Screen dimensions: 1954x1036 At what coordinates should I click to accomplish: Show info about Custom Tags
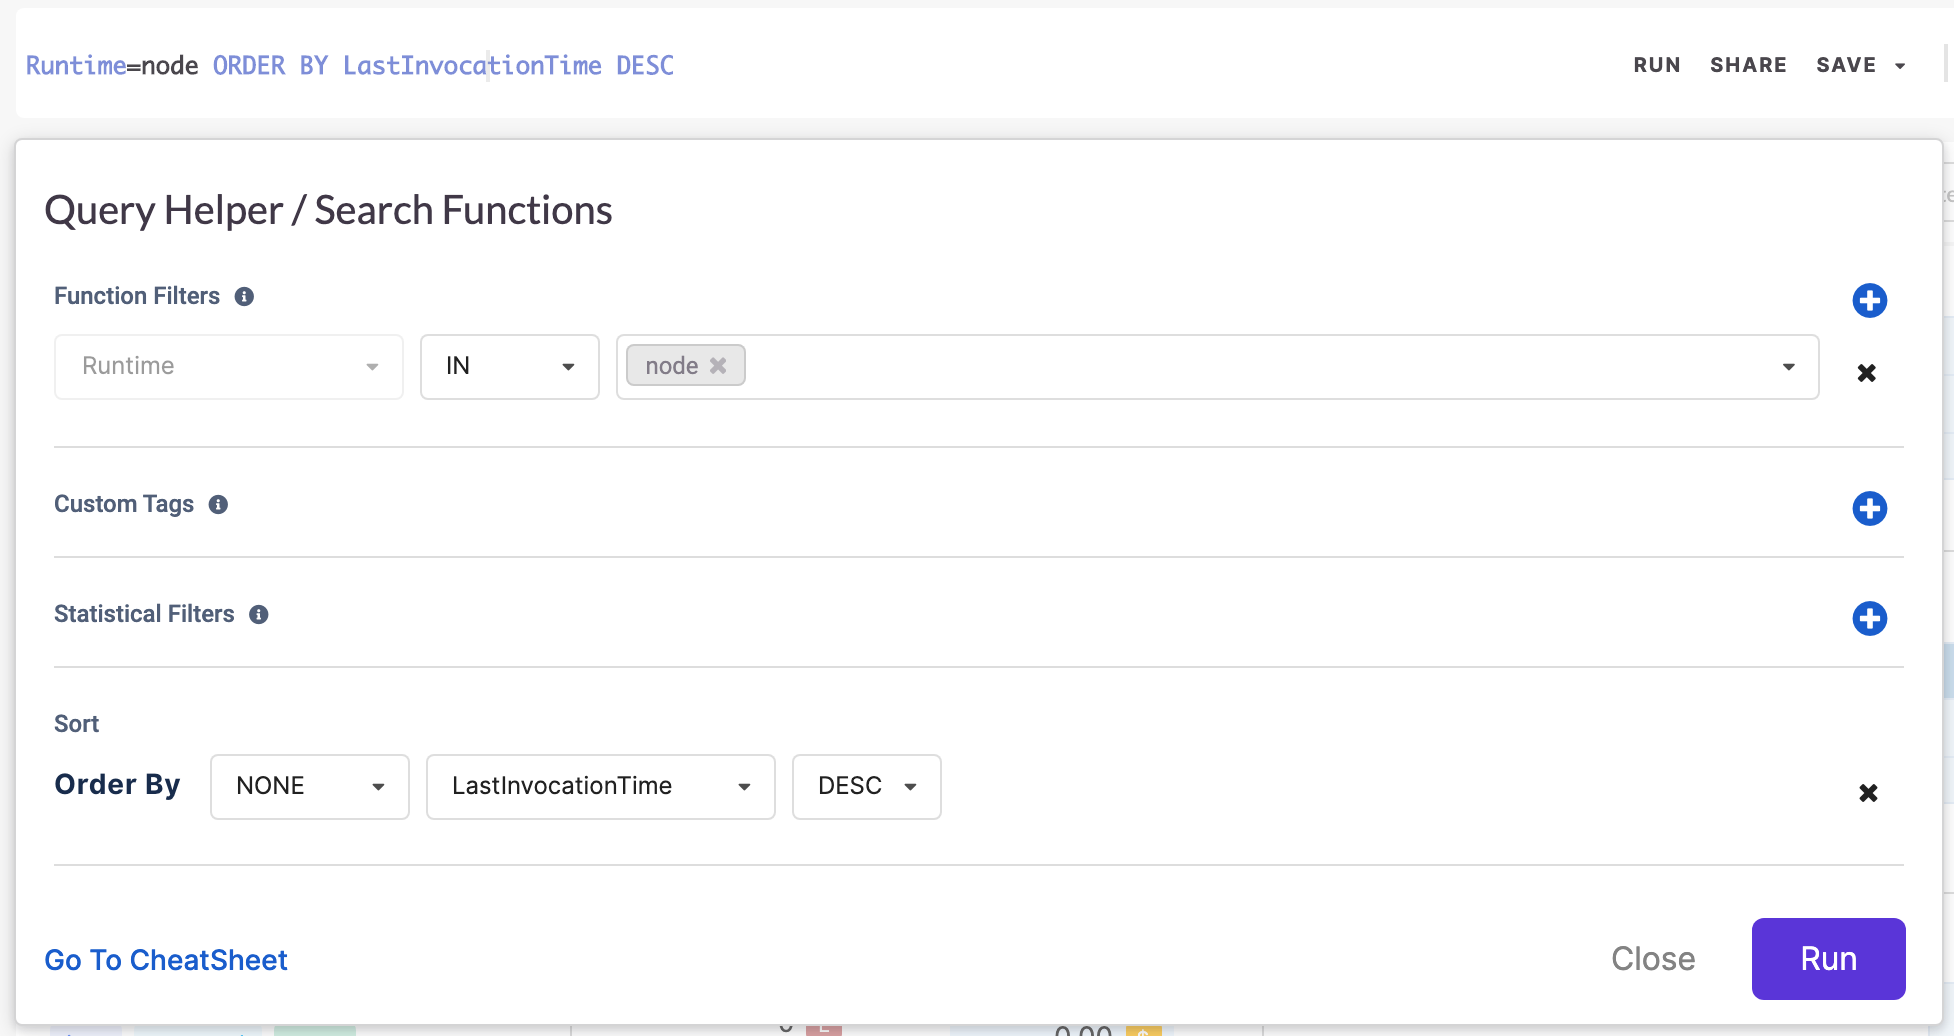coord(218,505)
